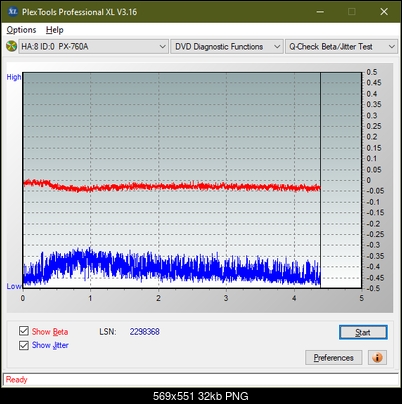Close the PlexTools window

[384, 12]
